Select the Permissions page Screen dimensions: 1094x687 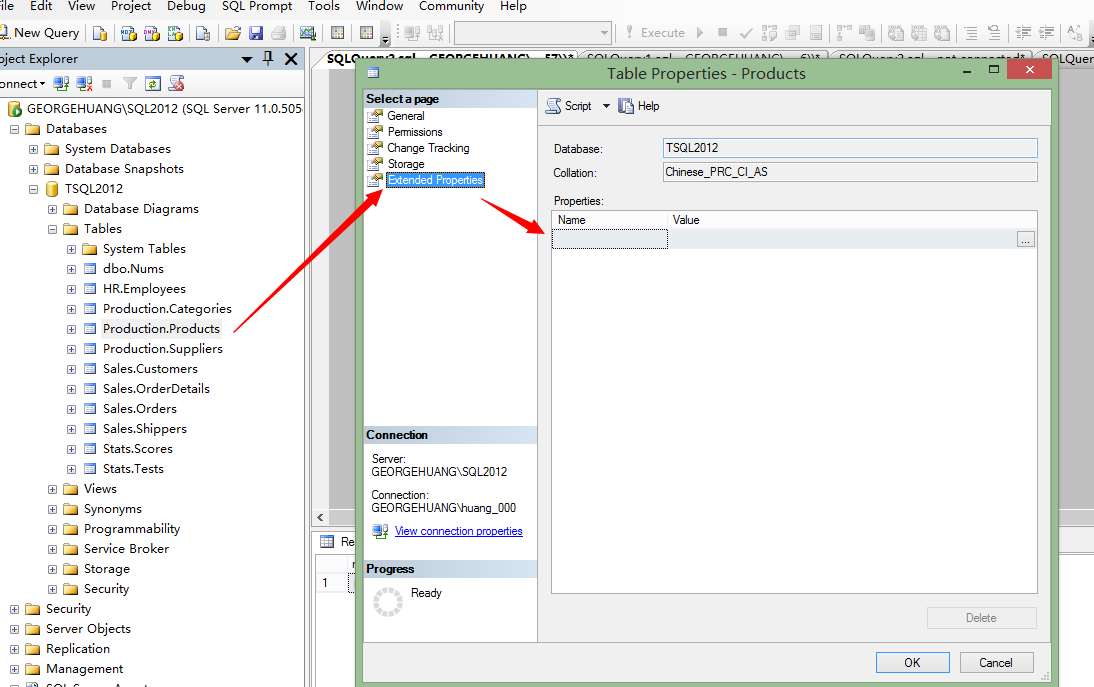coord(415,132)
